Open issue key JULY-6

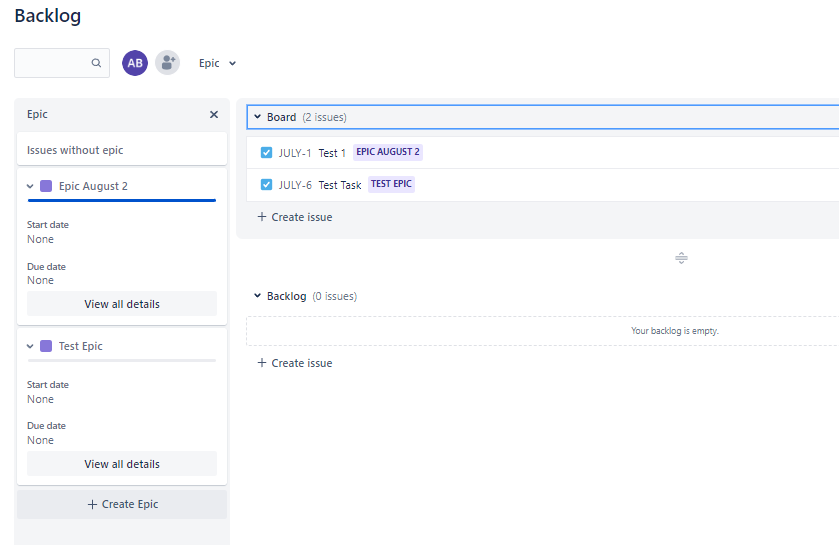point(295,185)
